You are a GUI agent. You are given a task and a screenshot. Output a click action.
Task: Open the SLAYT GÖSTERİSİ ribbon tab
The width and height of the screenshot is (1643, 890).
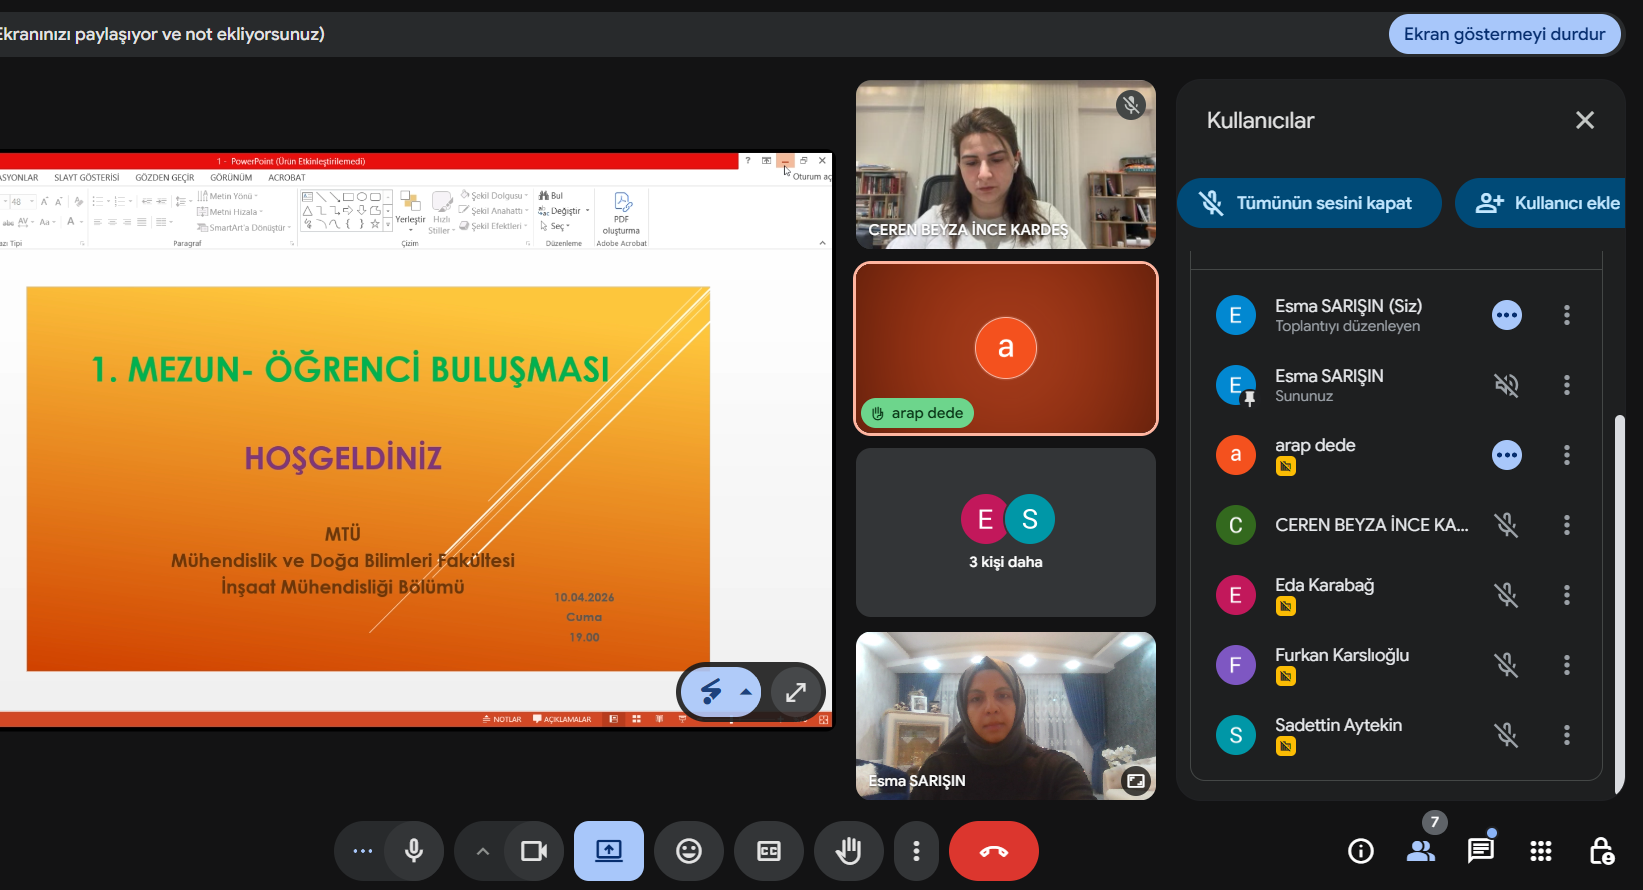point(87,178)
